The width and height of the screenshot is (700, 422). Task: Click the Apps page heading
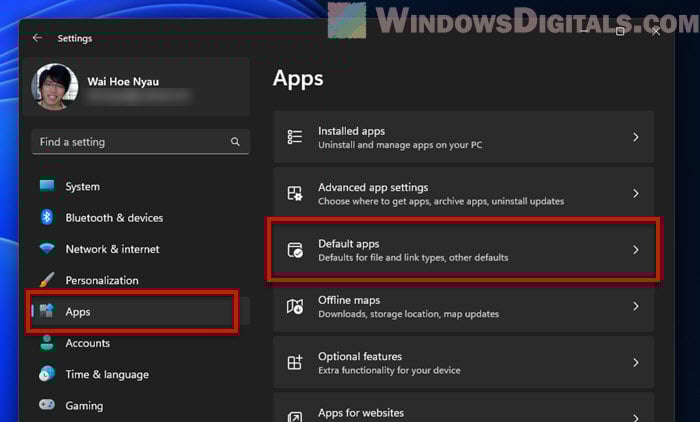coord(298,79)
